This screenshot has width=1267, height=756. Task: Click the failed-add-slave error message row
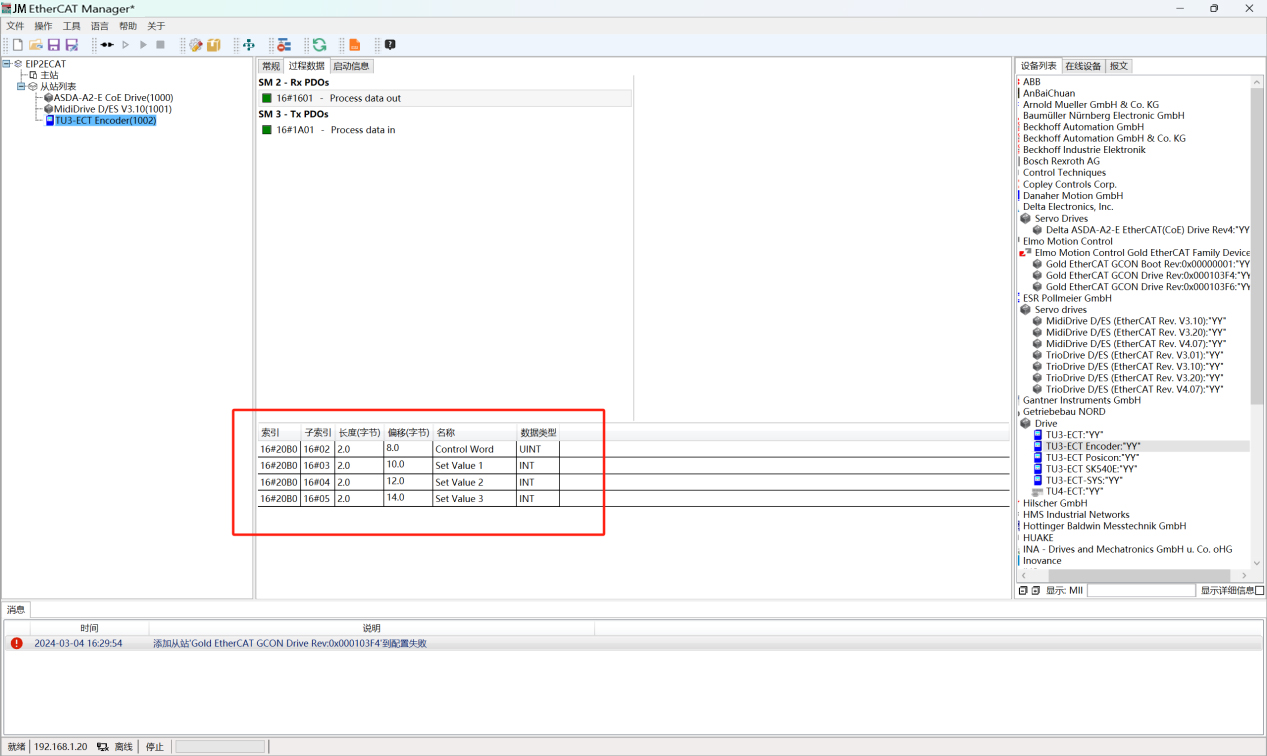pos(633,643)
